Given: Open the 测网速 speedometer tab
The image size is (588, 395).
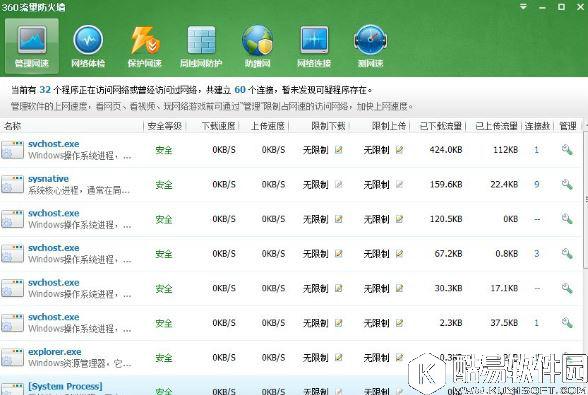Looking at the screenshot, I should [370, 47].
